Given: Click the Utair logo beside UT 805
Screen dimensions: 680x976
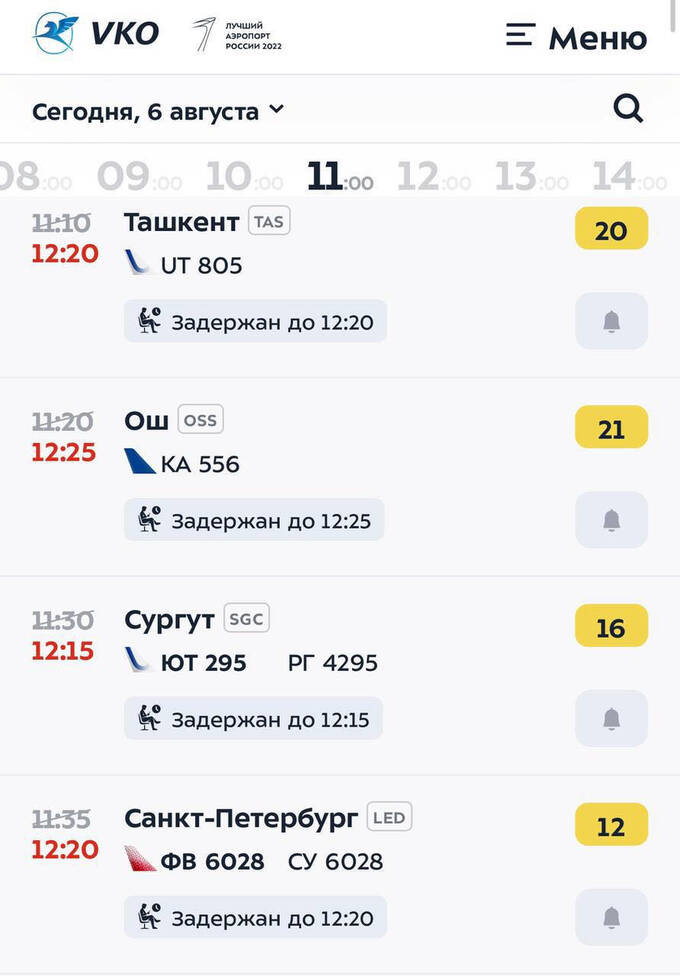Looking at the screenshot, I should 138,264.
